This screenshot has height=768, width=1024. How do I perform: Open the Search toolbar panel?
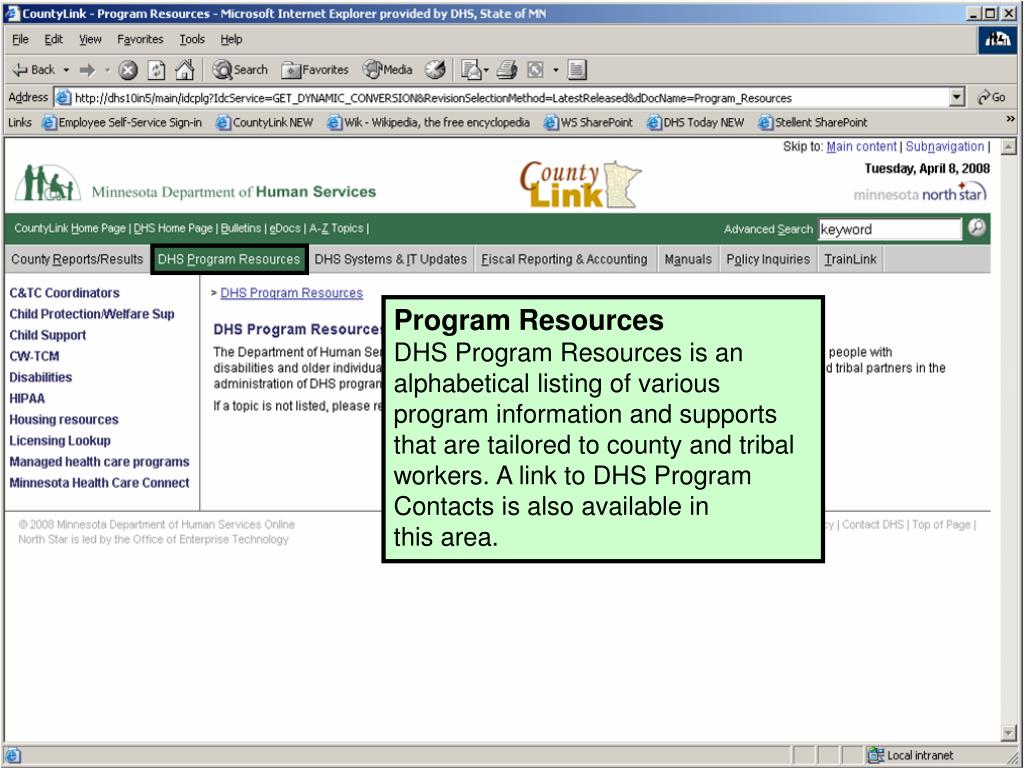(x=236, y=69)
